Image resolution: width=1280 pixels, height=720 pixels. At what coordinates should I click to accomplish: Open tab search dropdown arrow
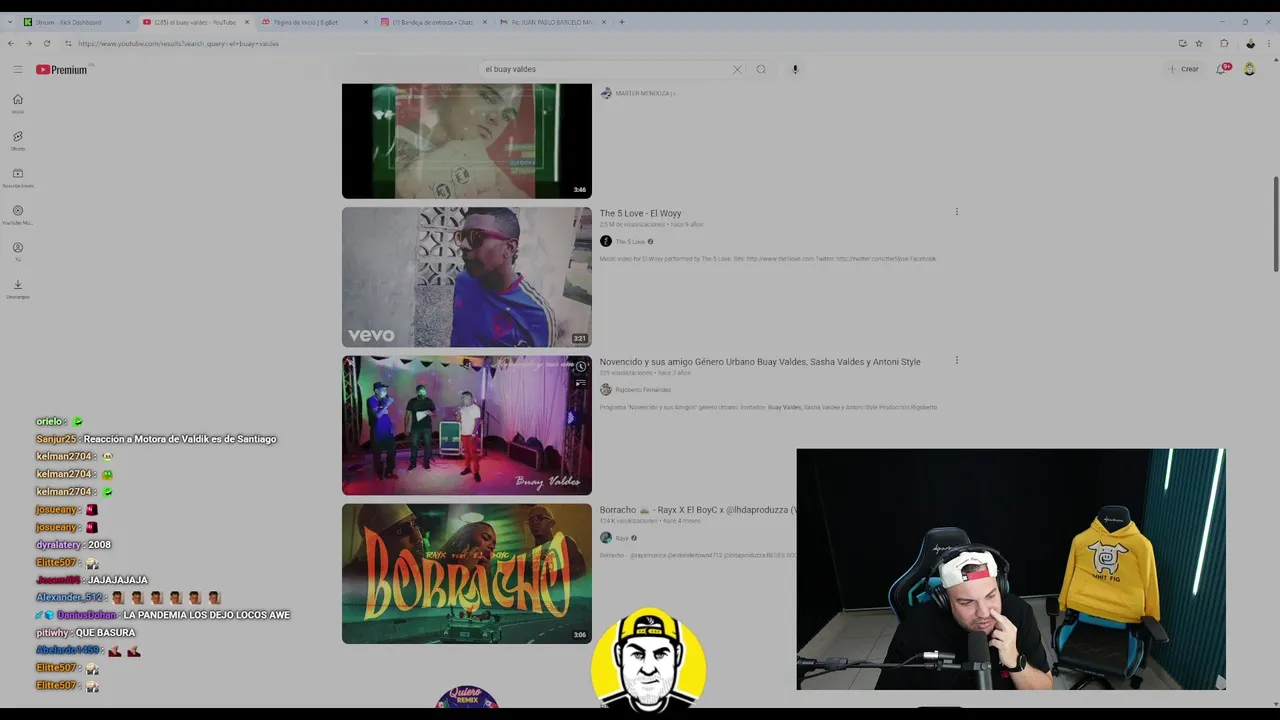(x=10, y=22)
